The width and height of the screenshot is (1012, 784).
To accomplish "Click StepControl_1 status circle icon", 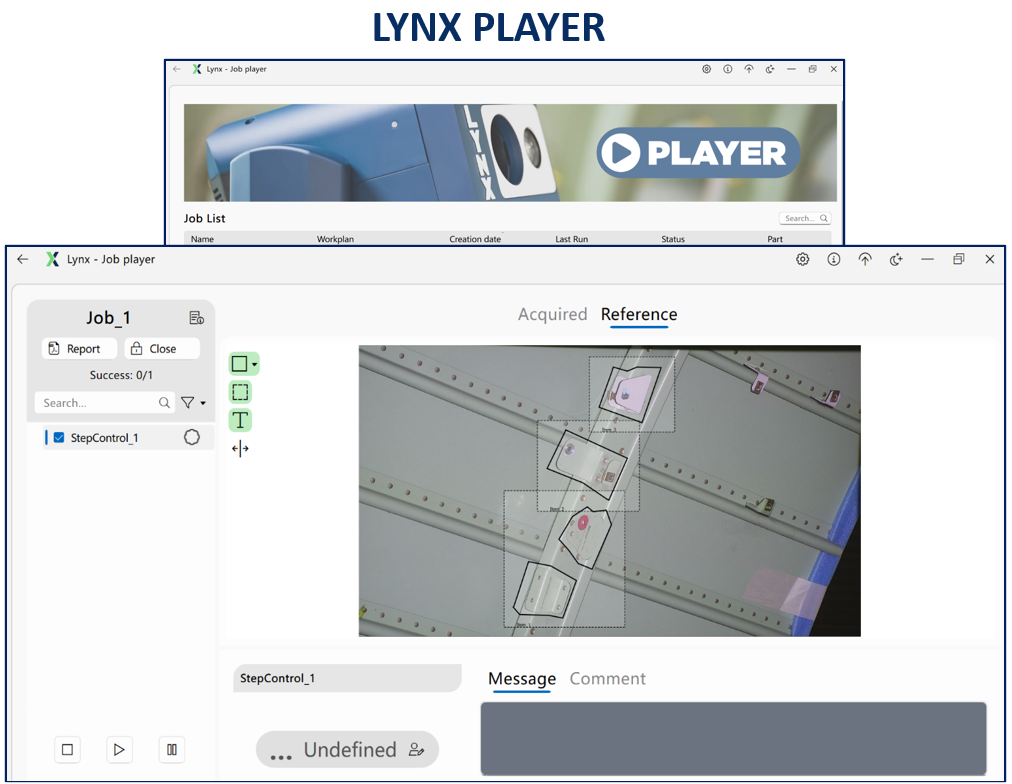I will coord(192,437).
